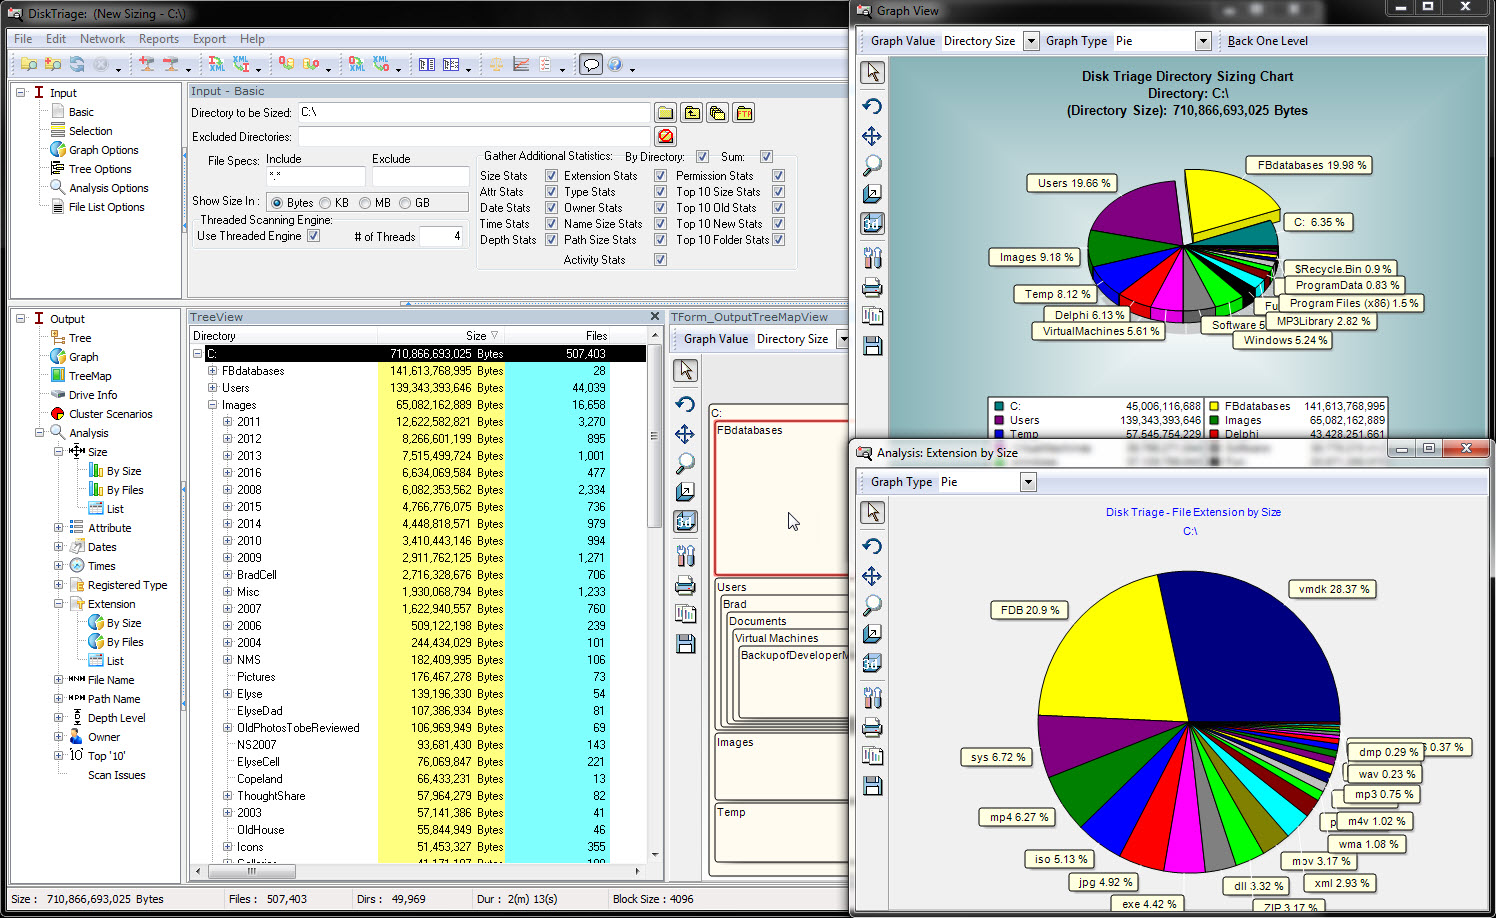Click the zoom tool in TreeMap view toolbar
Viewport: 1496px width, 918px height.
pyautogui.click(x=685, y=463)
